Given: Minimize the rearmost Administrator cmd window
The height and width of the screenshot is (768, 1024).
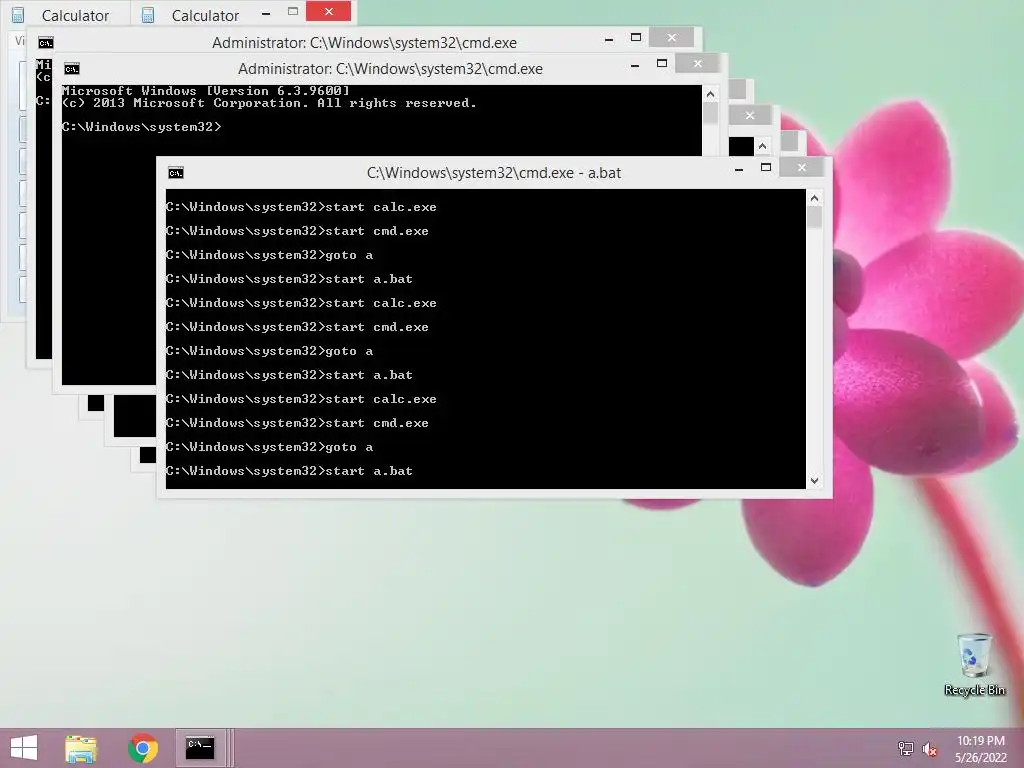Looking at the screenshot, I should click(x=609, y=39).
